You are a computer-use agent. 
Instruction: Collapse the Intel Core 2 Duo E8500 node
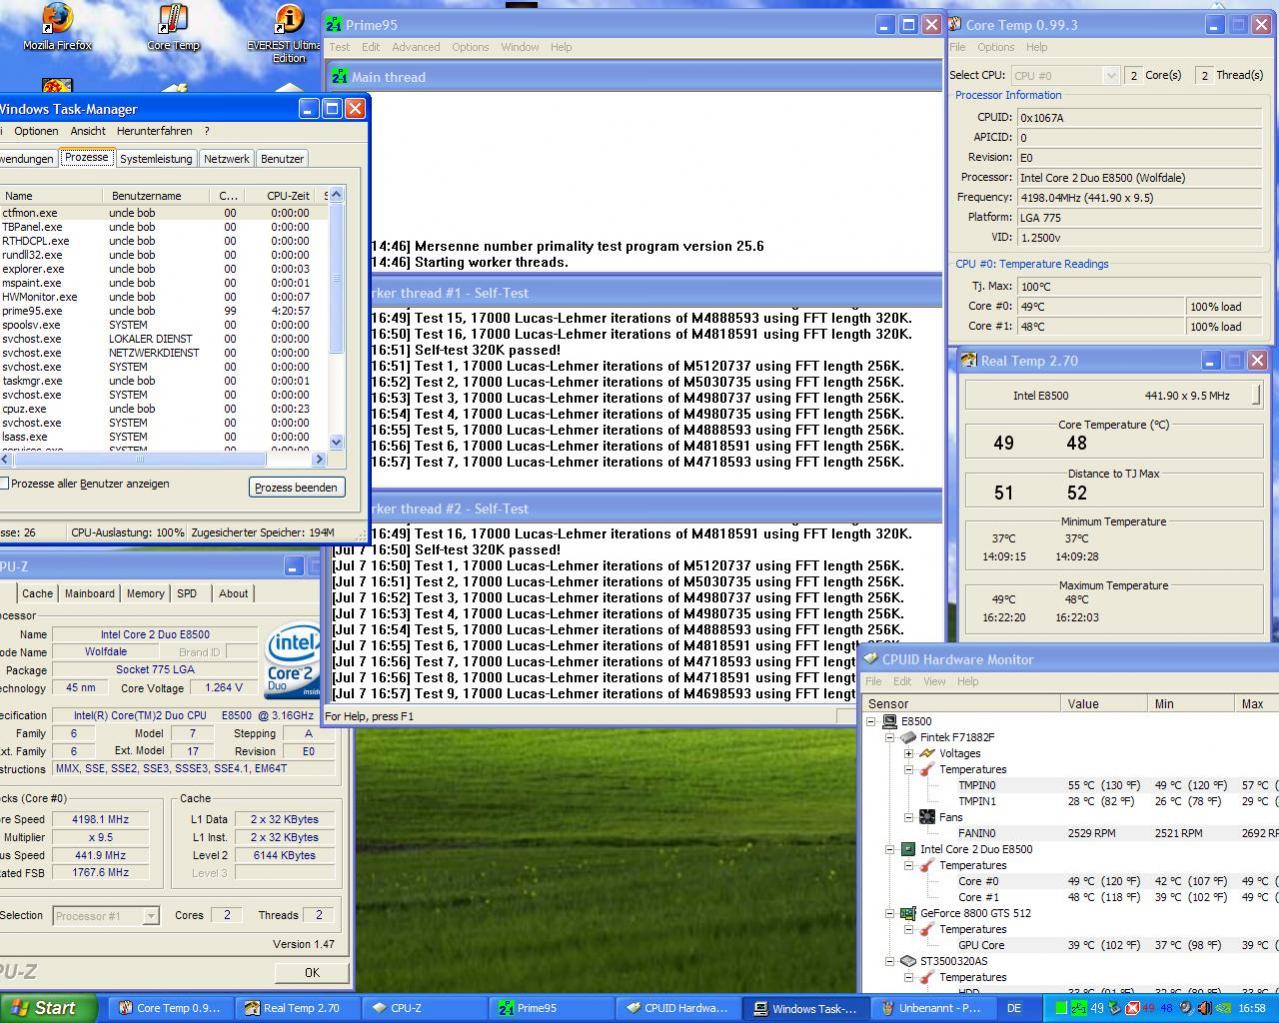[890, 849]
